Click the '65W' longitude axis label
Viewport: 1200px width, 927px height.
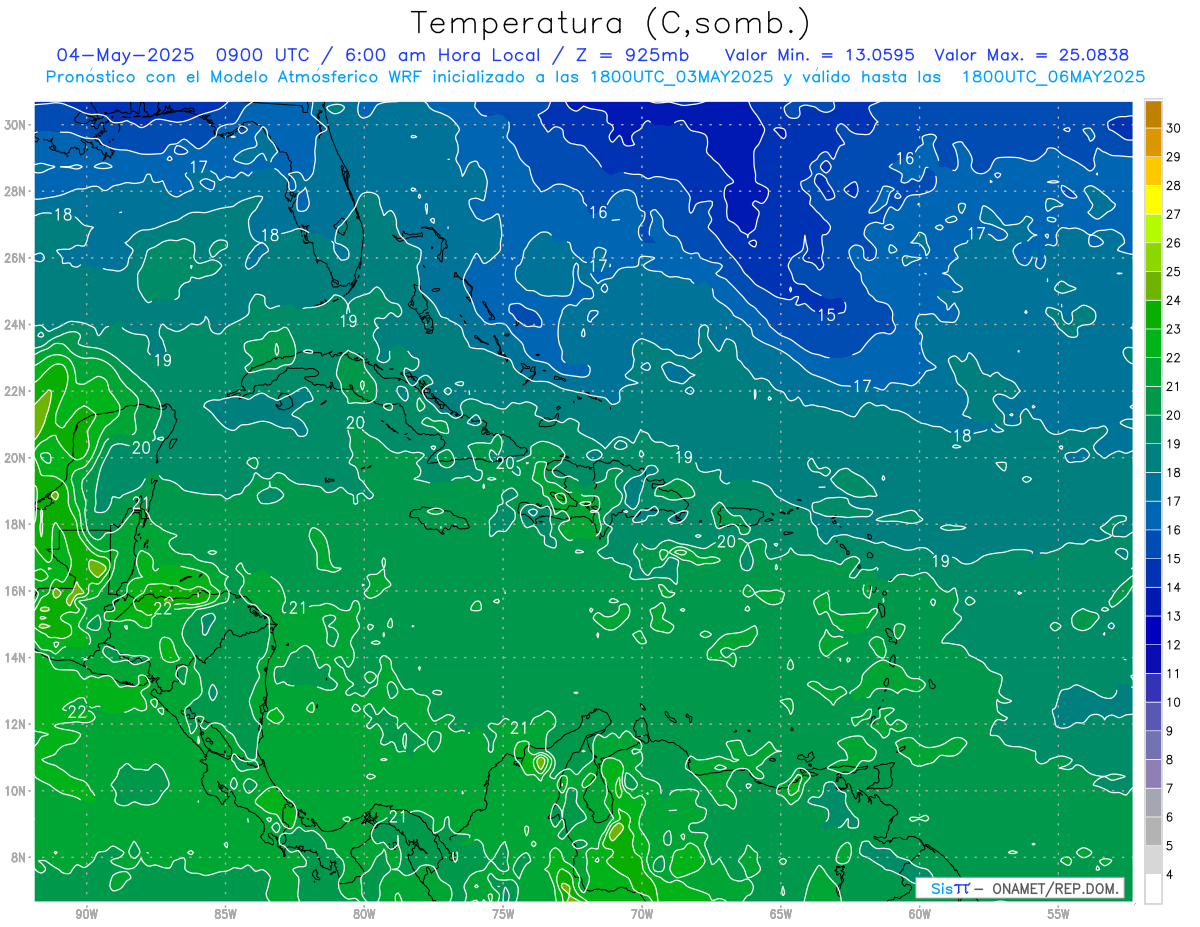pyautogui.click(x=781, y=914)
